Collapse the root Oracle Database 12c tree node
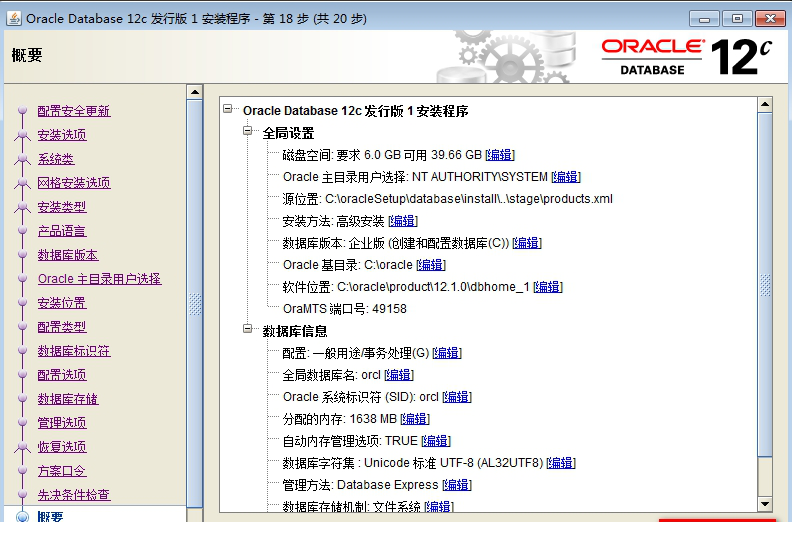The width and height of the screenshot is (792, 542). coord(228,108)
